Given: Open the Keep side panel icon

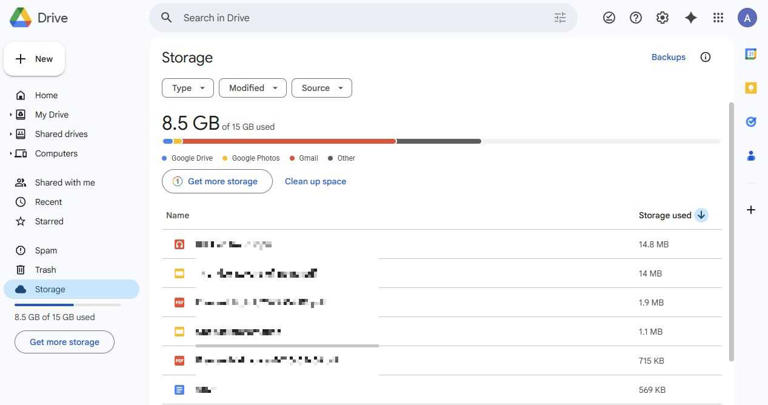Looking at the screenshot, I should [750, 88].
